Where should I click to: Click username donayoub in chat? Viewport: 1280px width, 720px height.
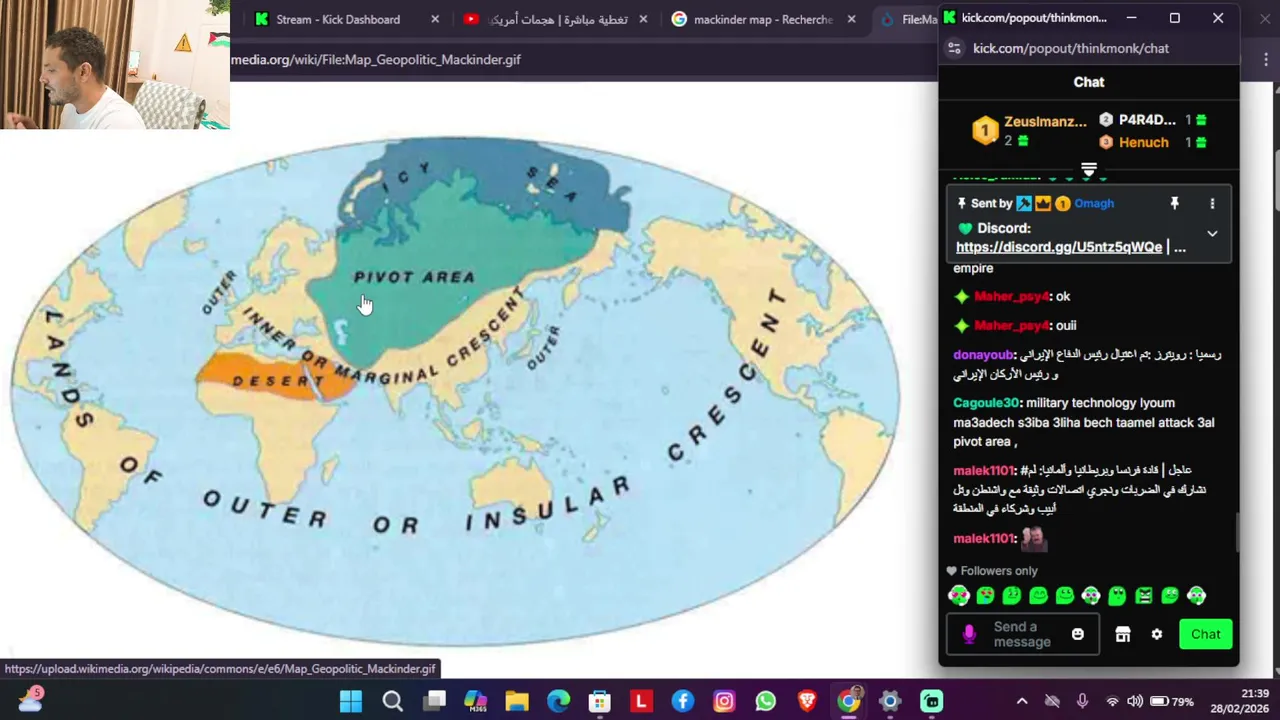pyautogui.click(x=983, y=354)
